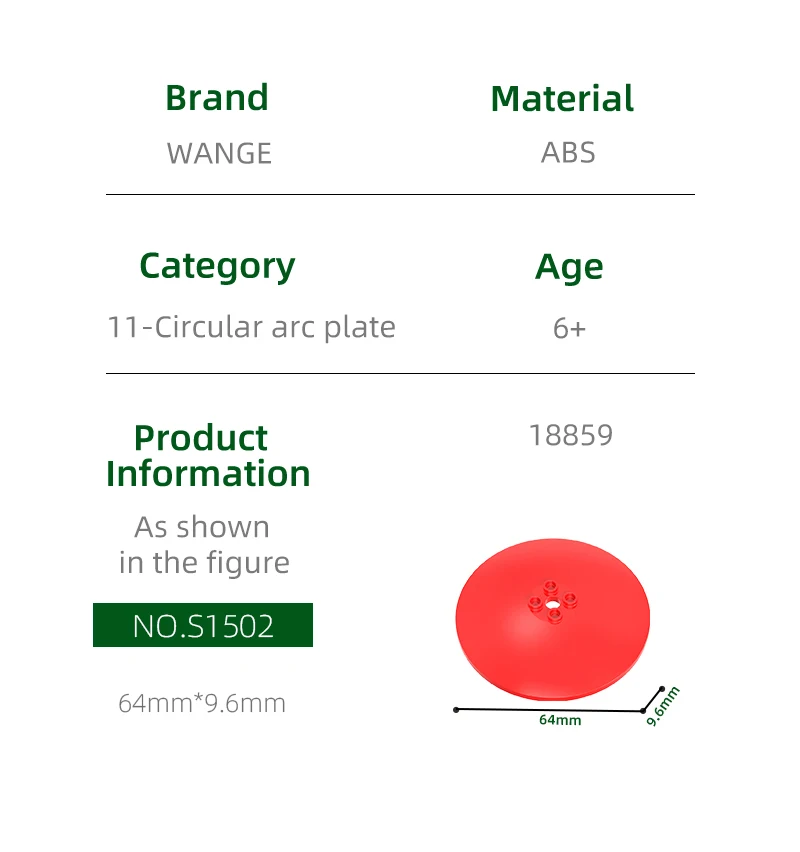Select the 6+ age value
Screen dimensions: 800x852
click(569, 328)
